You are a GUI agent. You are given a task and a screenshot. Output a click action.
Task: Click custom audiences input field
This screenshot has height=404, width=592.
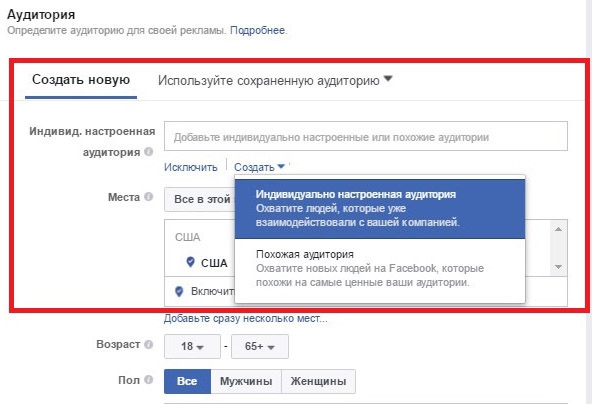pos(366,136)
